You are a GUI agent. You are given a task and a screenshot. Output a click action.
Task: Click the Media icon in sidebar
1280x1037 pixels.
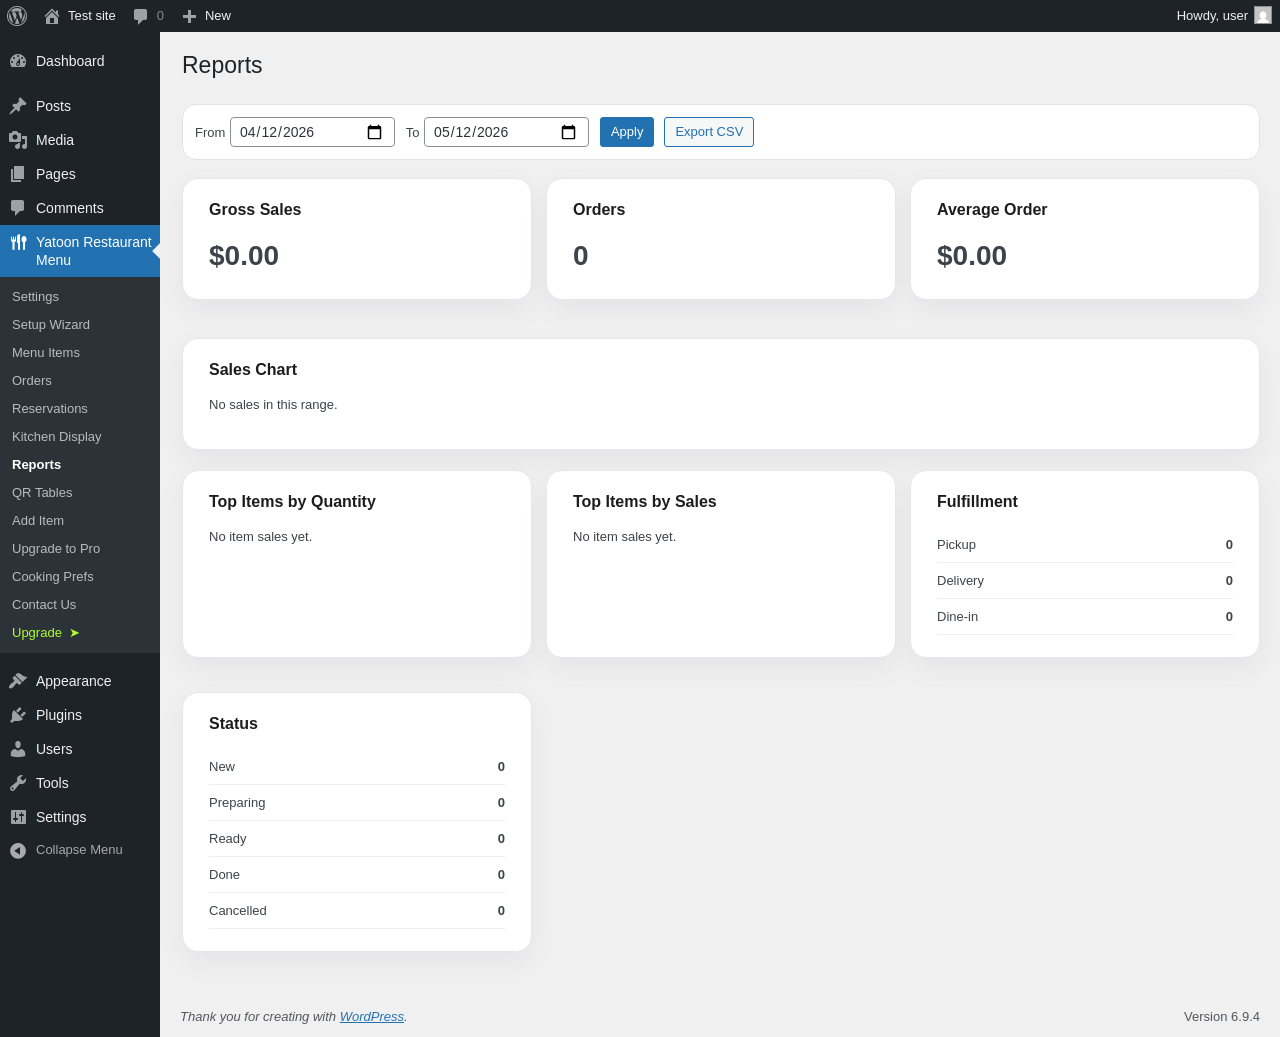tap(18, 140)
